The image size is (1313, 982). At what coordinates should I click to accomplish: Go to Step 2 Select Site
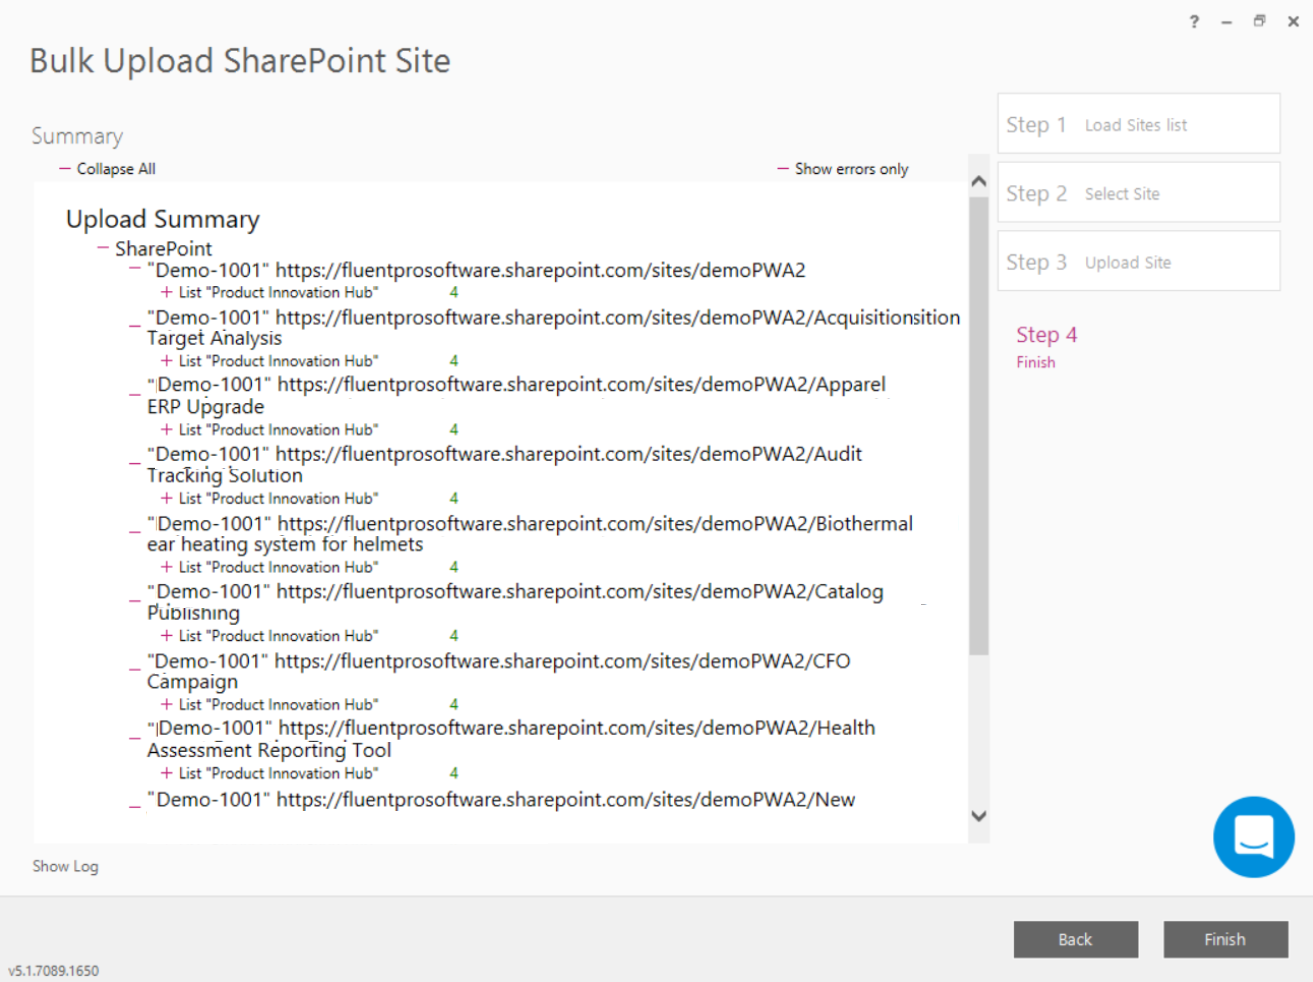[1139, 193]
